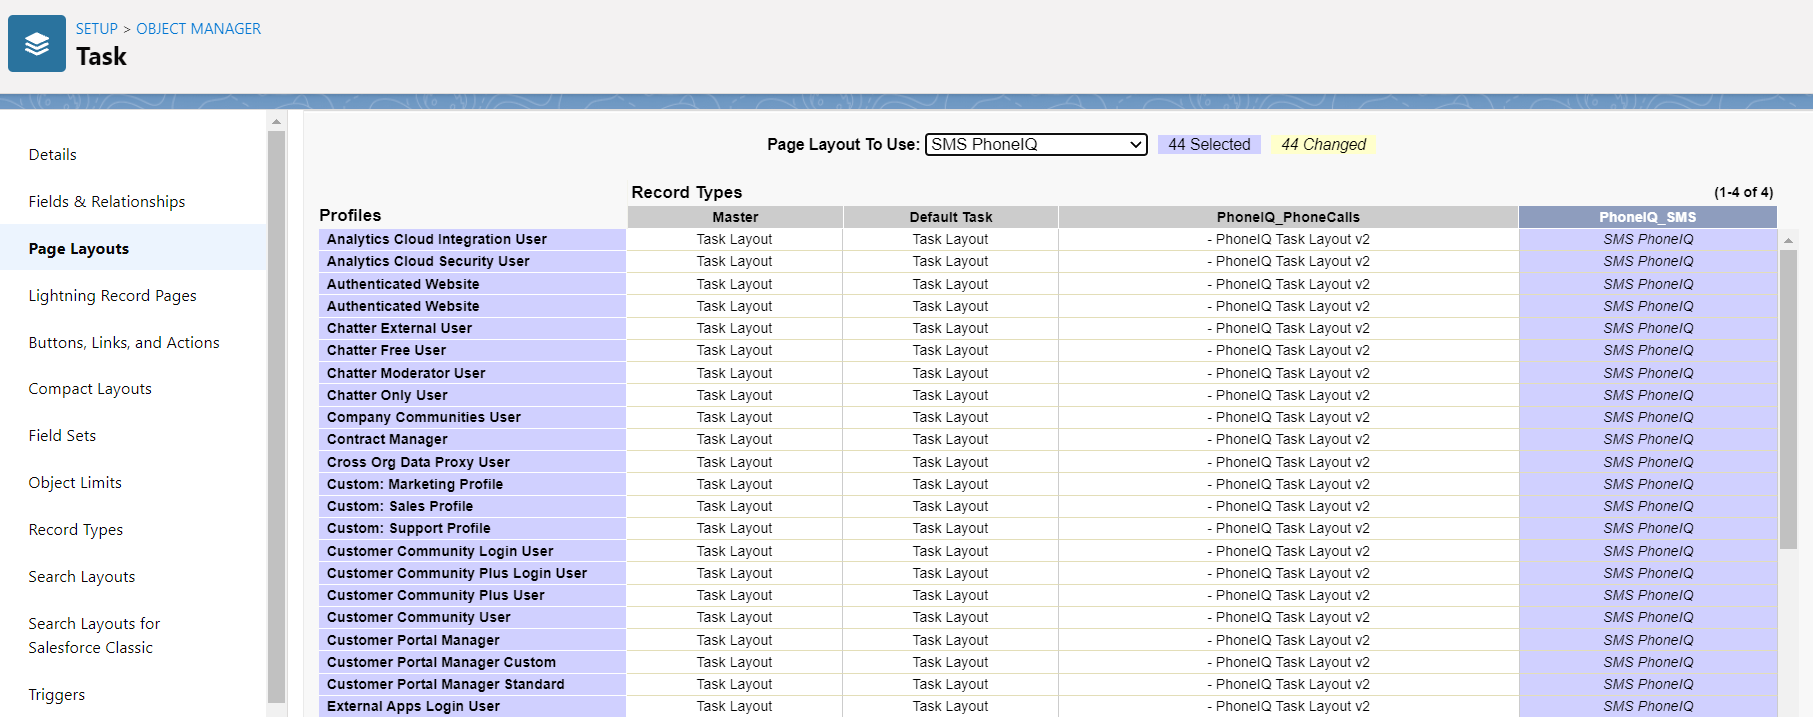The image size is (1813, 717).
Task: Select the Contract Manager profile row
Action: coord(387,440)
